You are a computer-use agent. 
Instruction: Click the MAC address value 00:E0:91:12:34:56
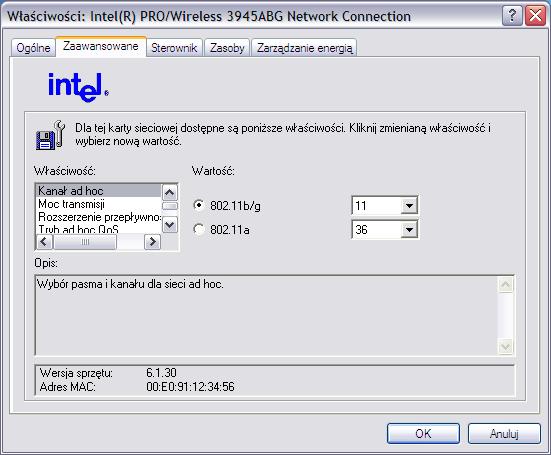(190, 387)
